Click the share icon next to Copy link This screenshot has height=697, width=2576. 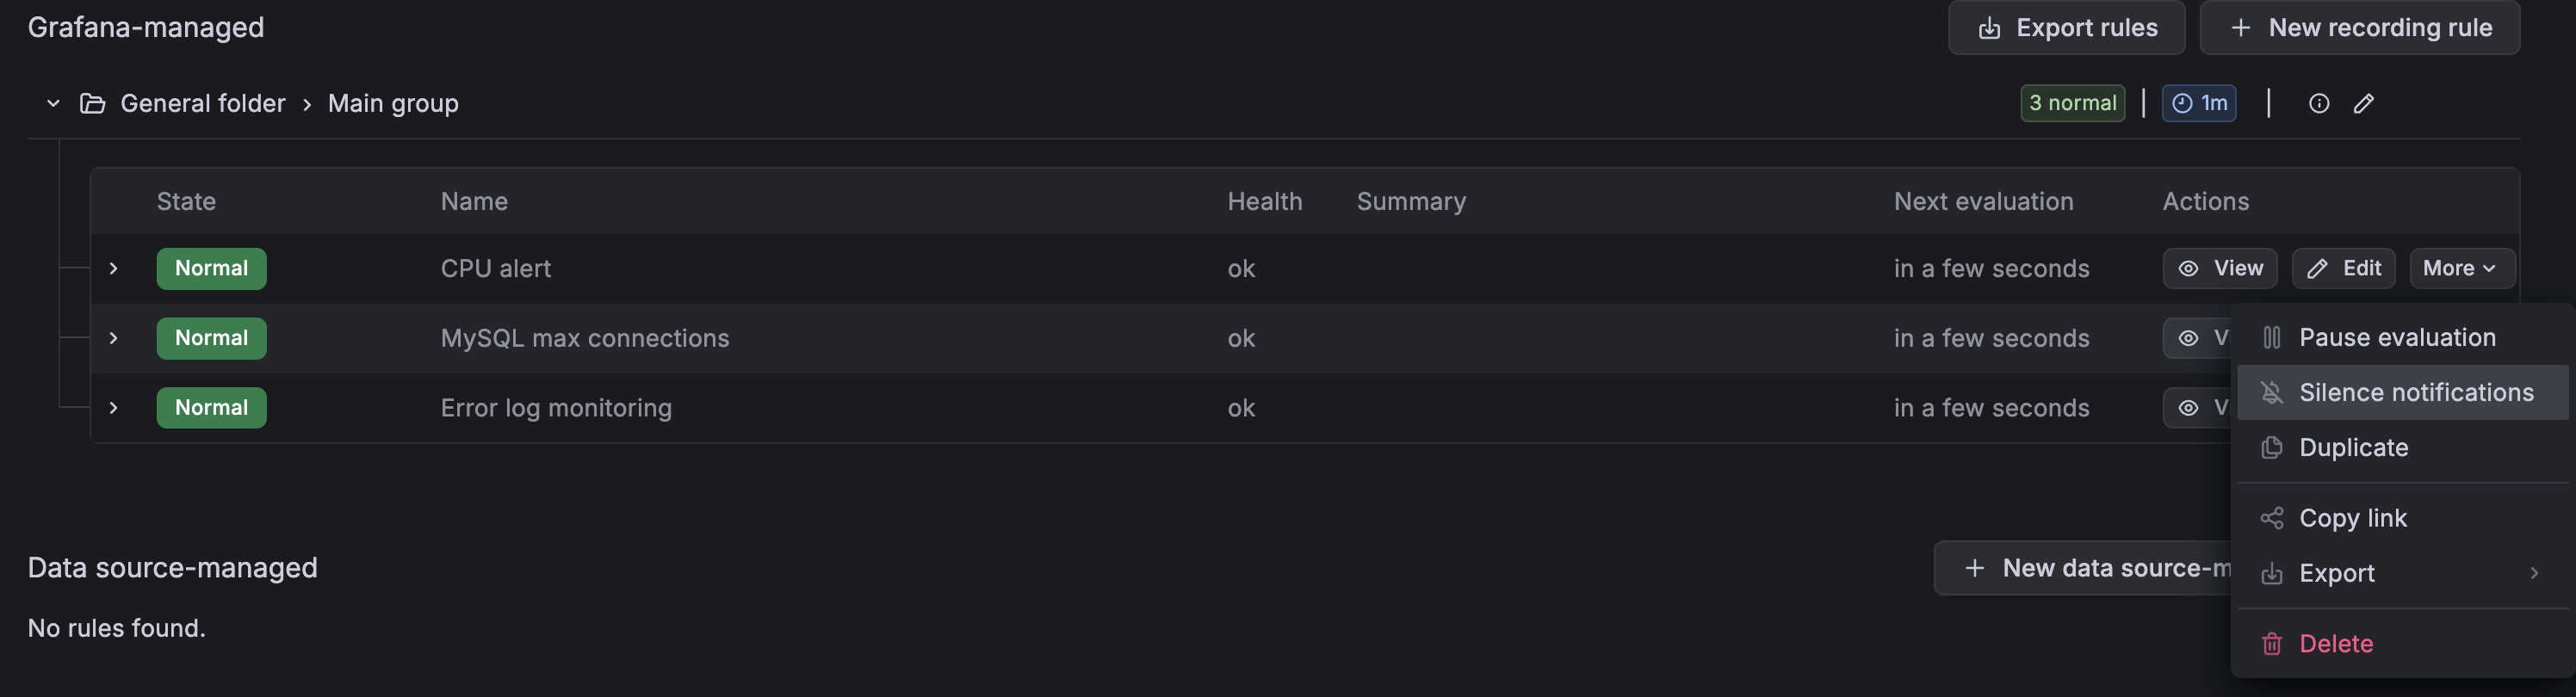click(2272, 518)
